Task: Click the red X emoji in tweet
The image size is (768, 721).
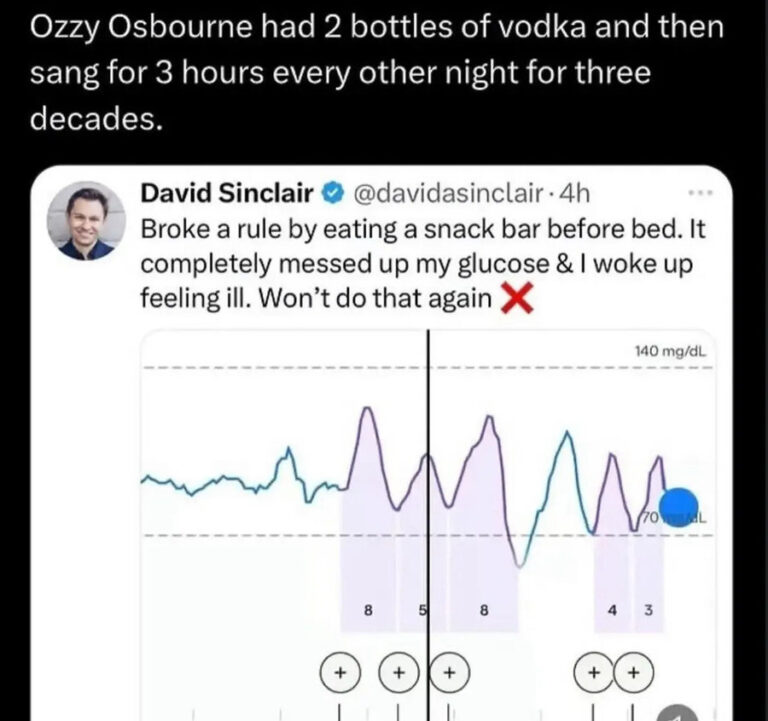Action: 517,299
